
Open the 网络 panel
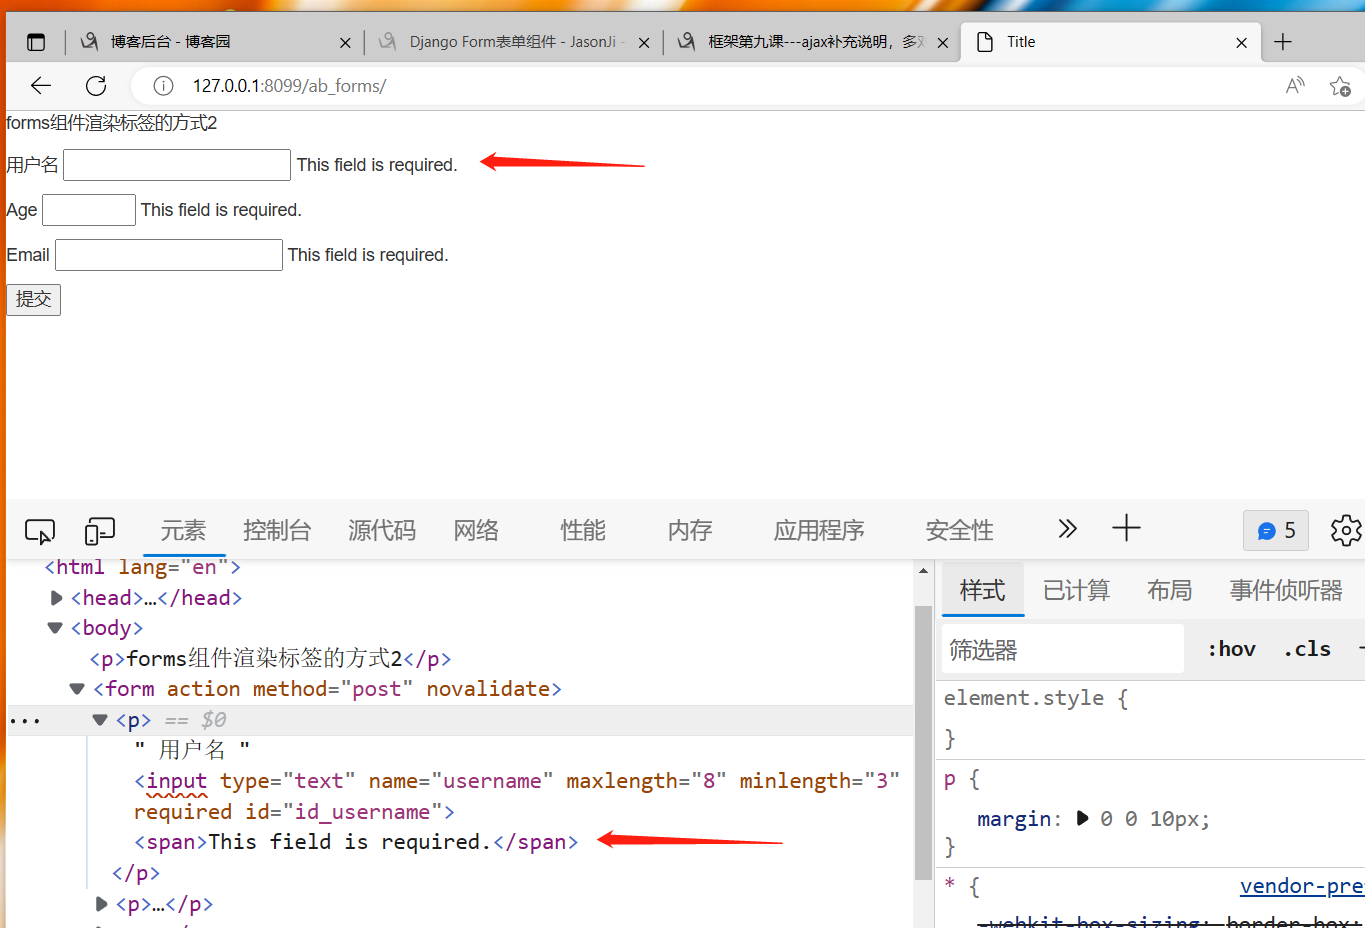(x=476, y=531)
